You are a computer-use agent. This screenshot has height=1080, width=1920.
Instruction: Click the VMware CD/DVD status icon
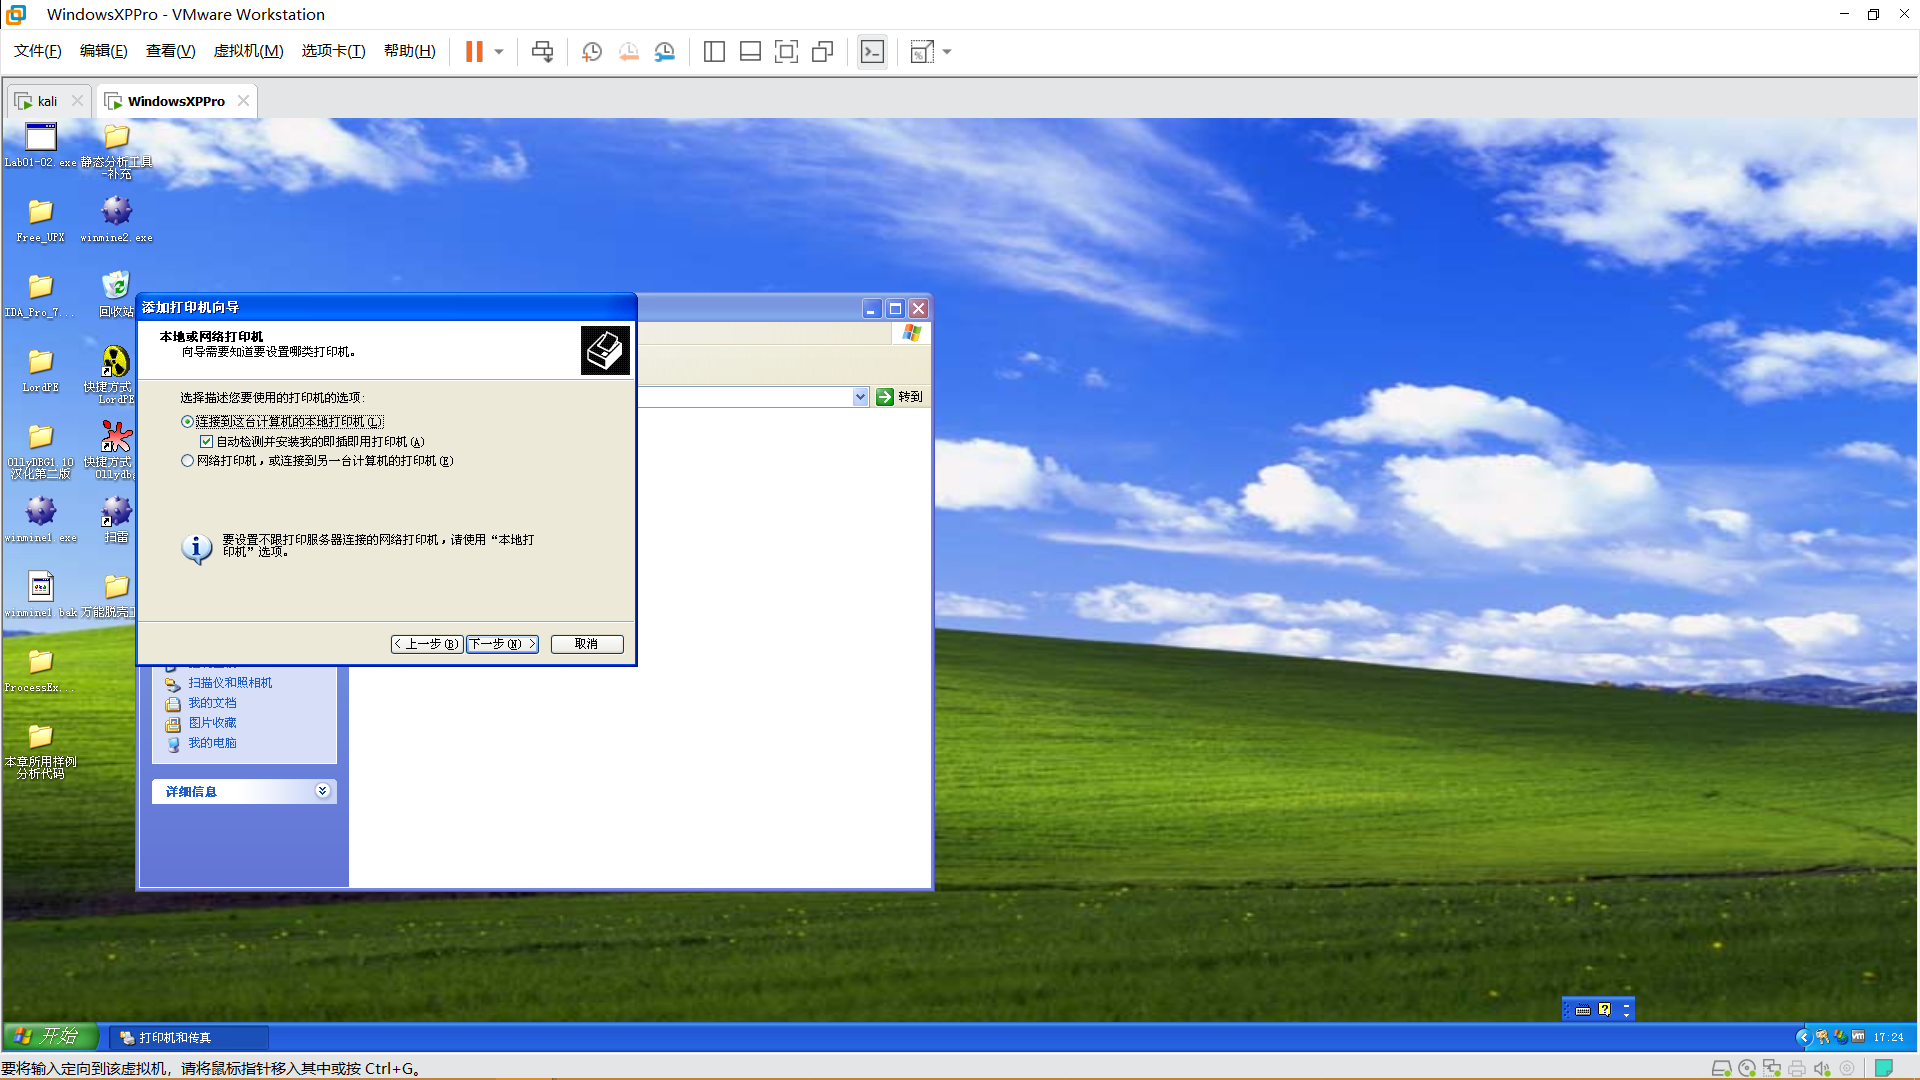pyautogui.click(x=1747, y=1068)
